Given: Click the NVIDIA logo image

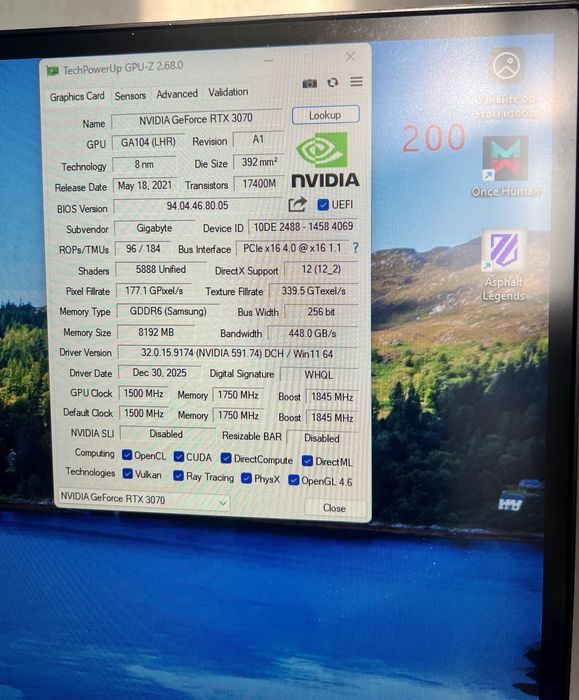Looking at the screenshot, I should (x=325, y=160).
